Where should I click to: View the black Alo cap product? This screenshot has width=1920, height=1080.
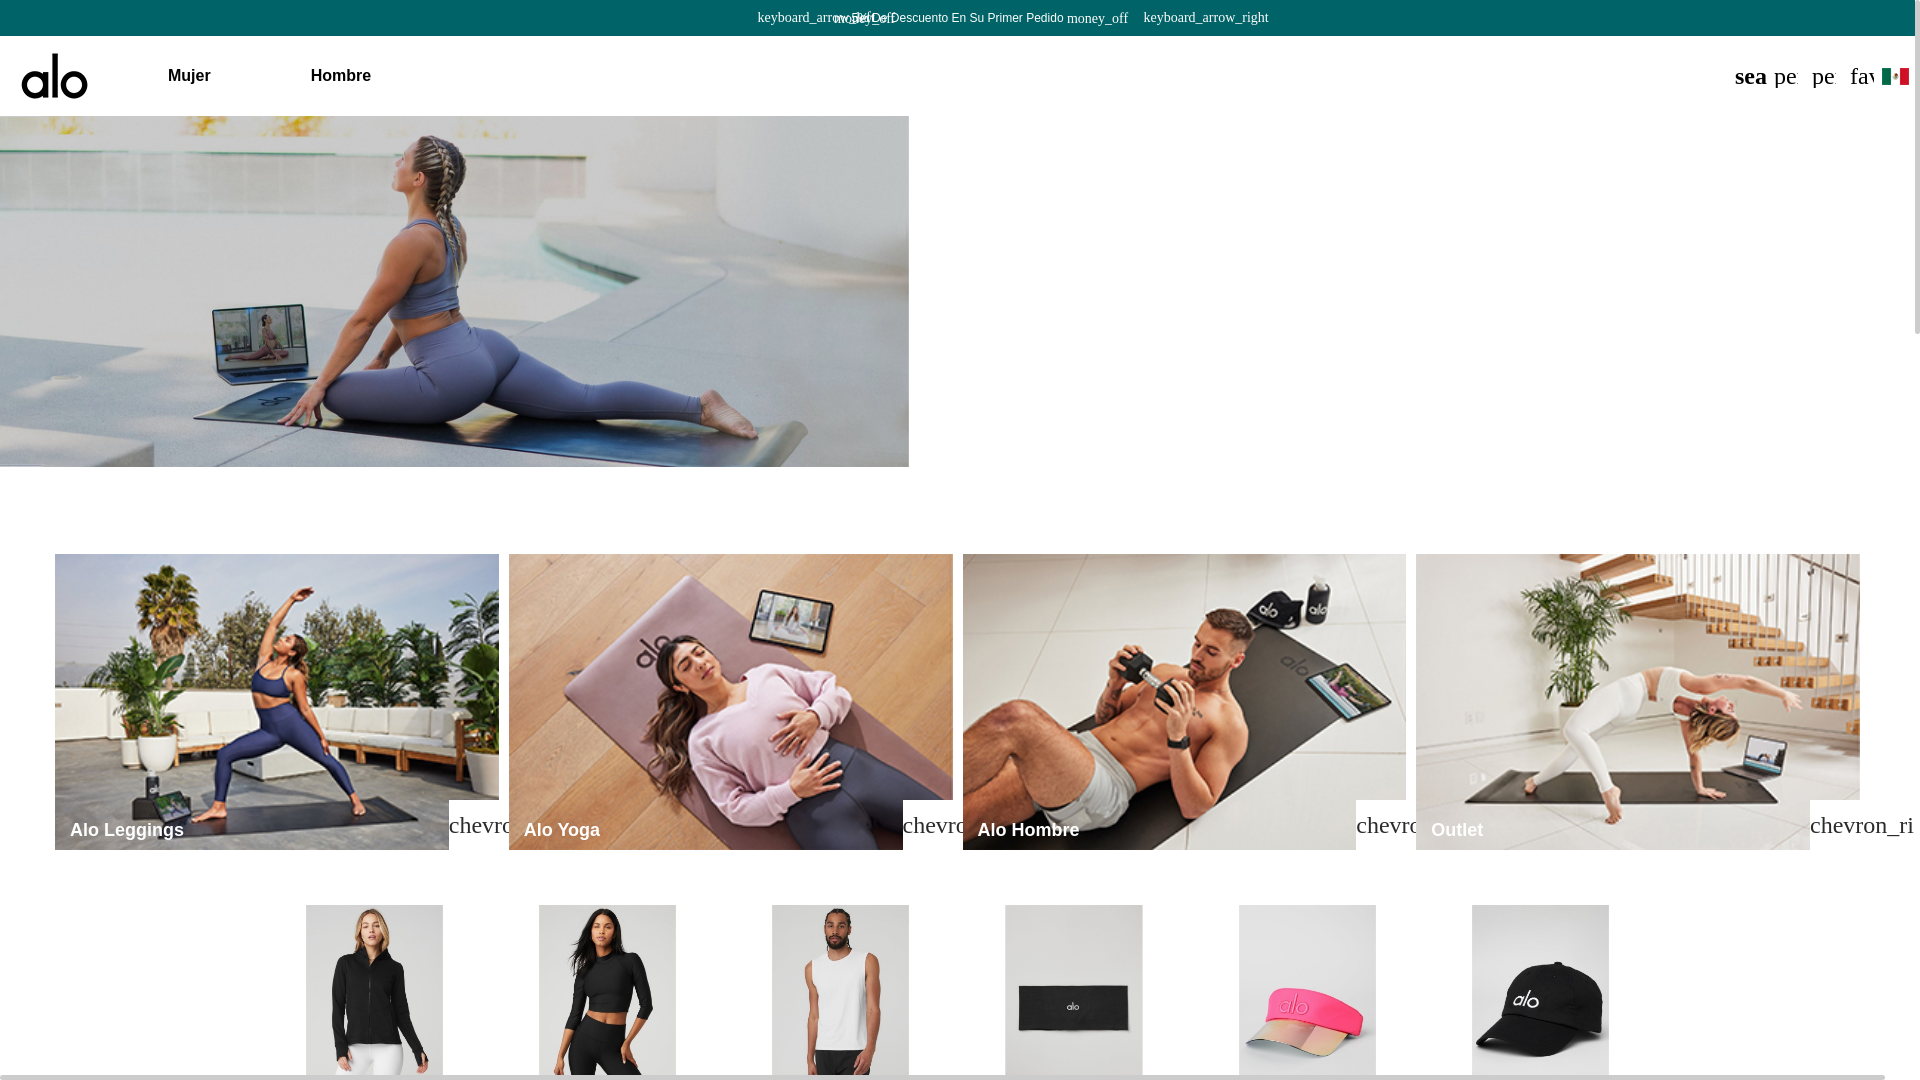pyautogui.click(x=1540, y=991)
